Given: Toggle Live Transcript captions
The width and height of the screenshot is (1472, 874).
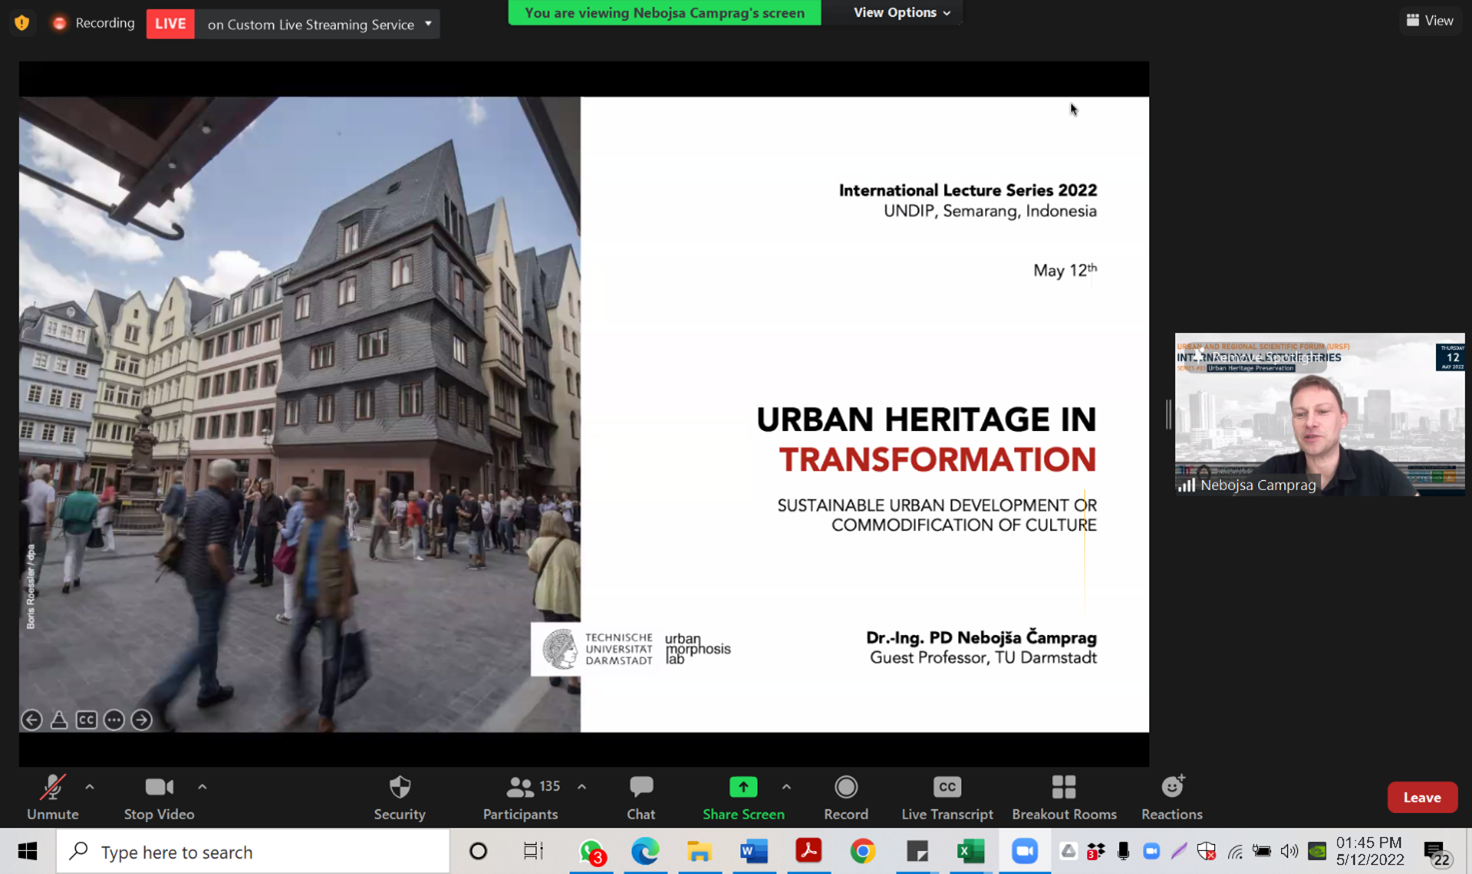Looking at the screenshot, I should (x=946, y=797).
